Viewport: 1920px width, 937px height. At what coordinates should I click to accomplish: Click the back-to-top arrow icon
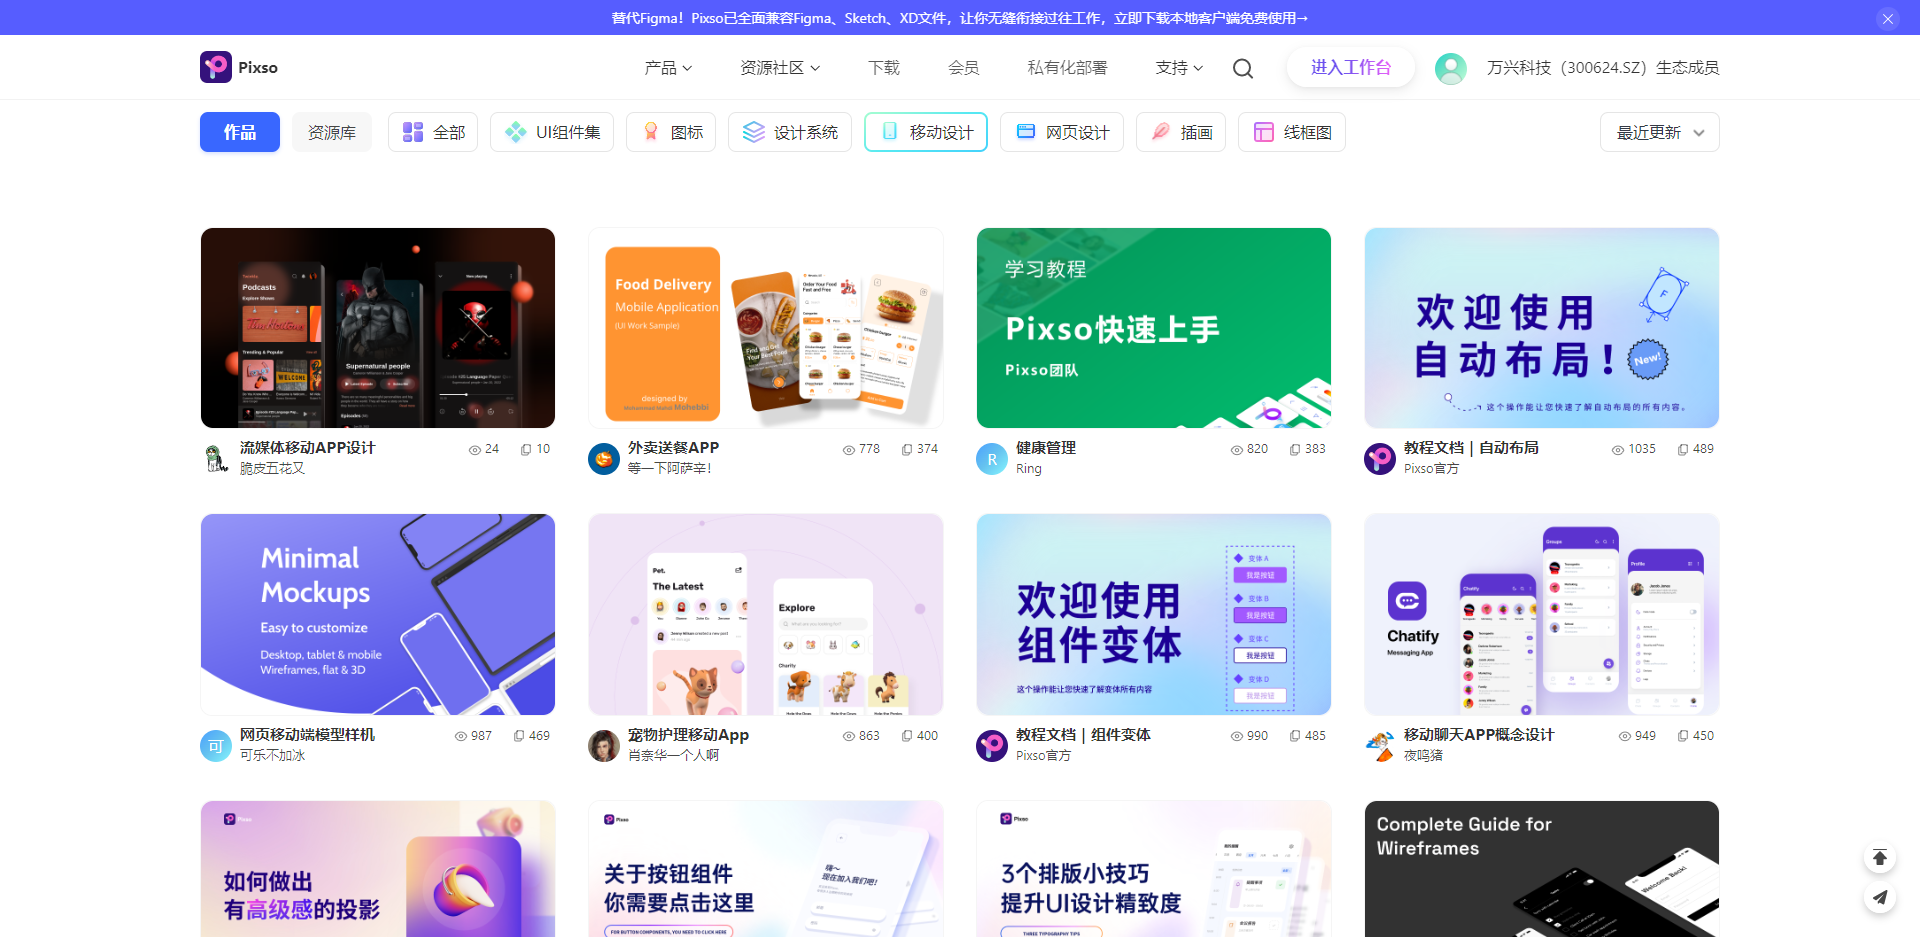[1880, 858]
